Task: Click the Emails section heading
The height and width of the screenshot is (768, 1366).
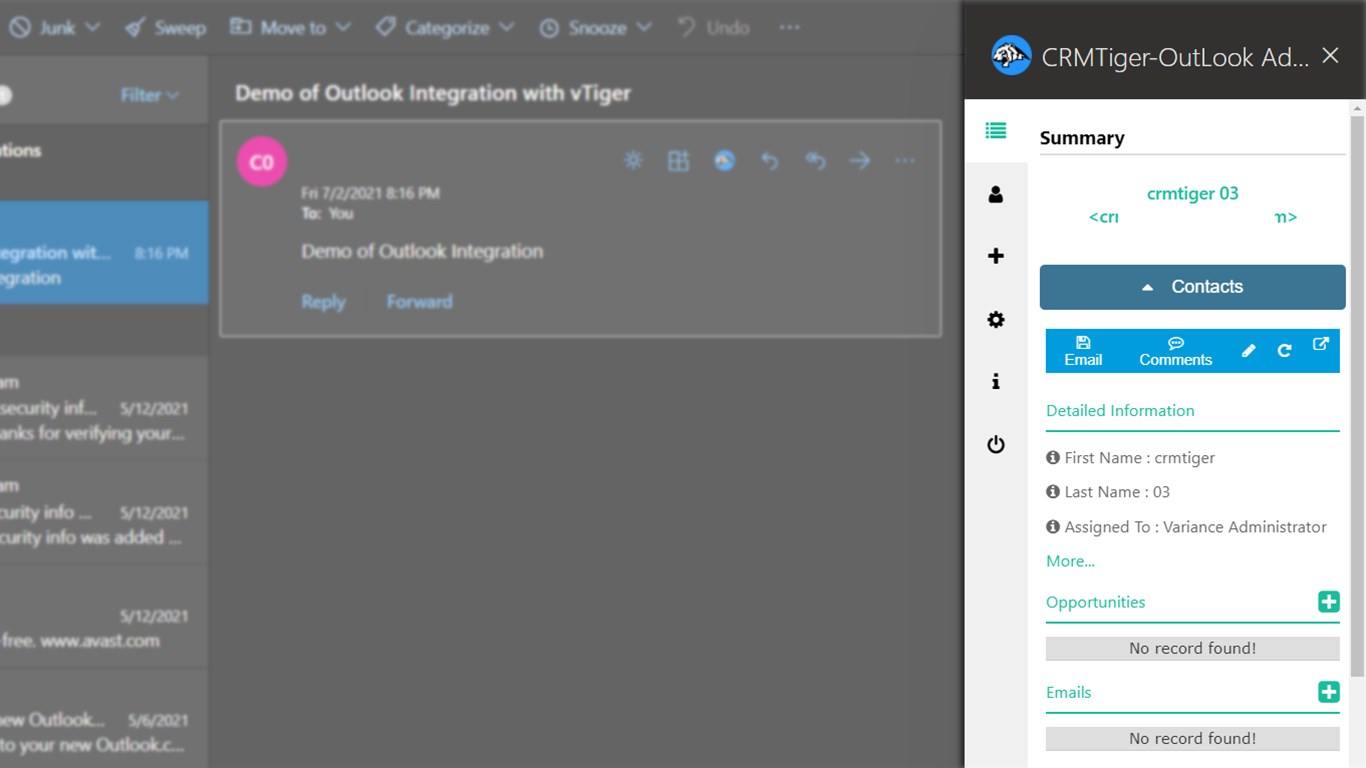Action: [x=1068, y=692]
